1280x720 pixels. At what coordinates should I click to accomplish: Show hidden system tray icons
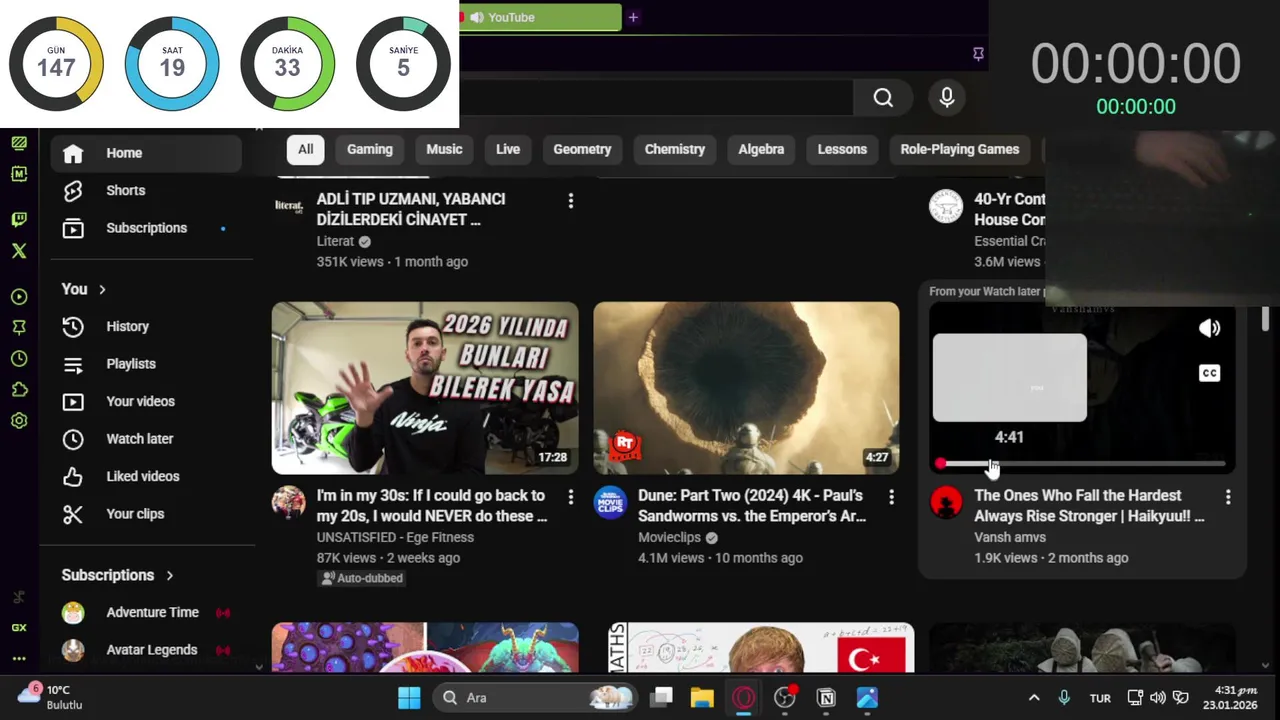pyautogui.click(x=1034, y=698)
